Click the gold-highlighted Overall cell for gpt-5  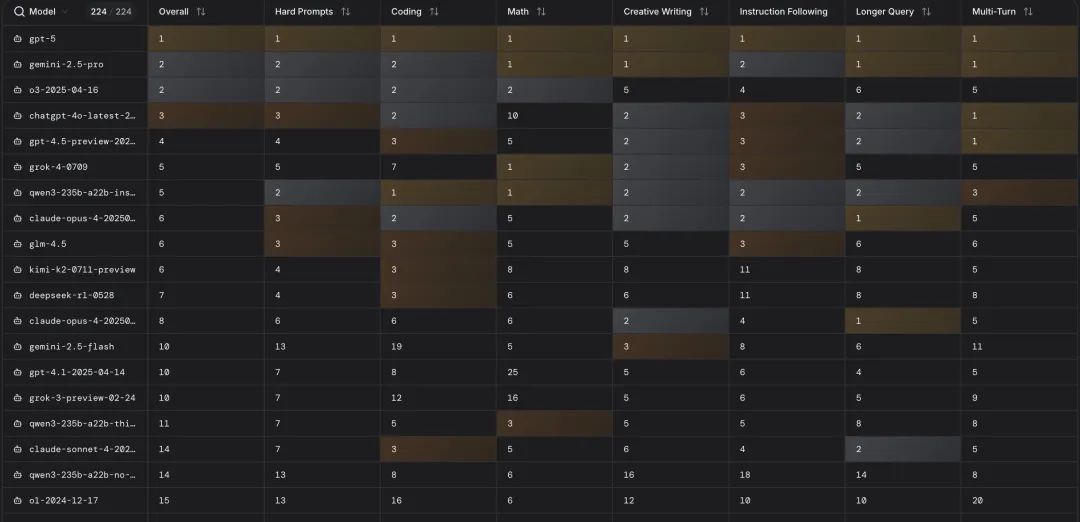point(205,38)
